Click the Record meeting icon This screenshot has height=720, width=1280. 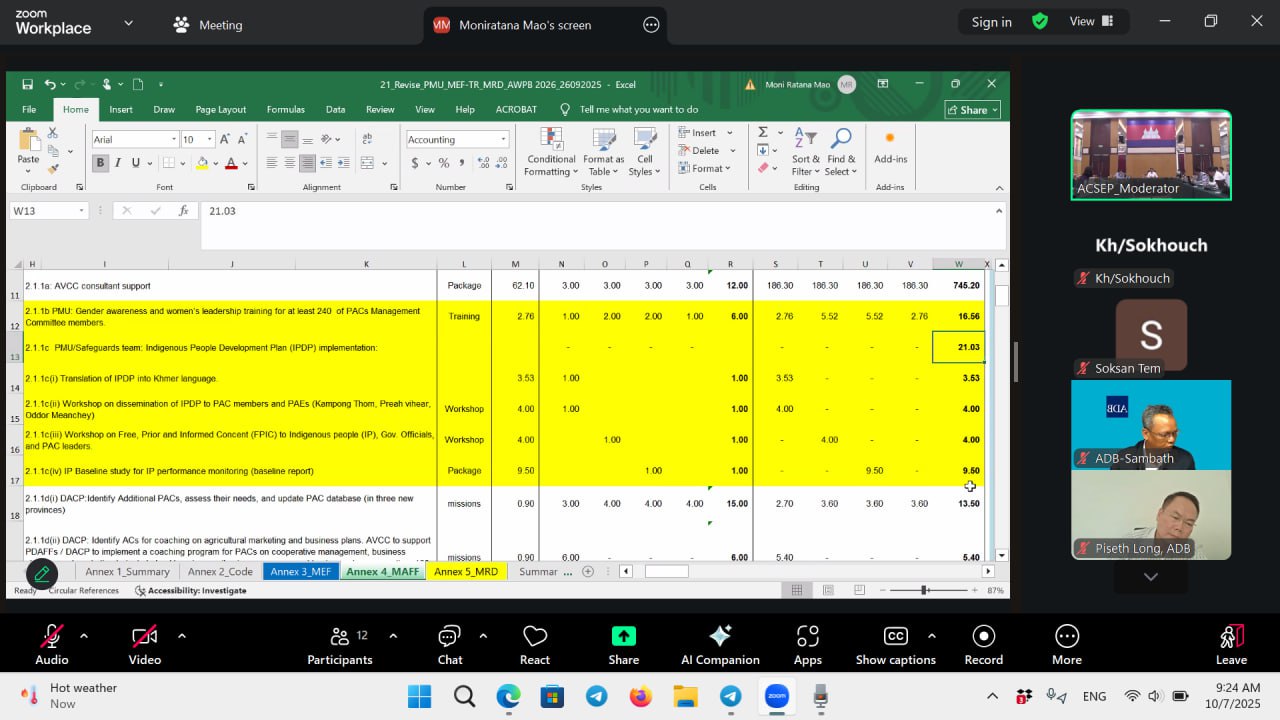(983, 637)
